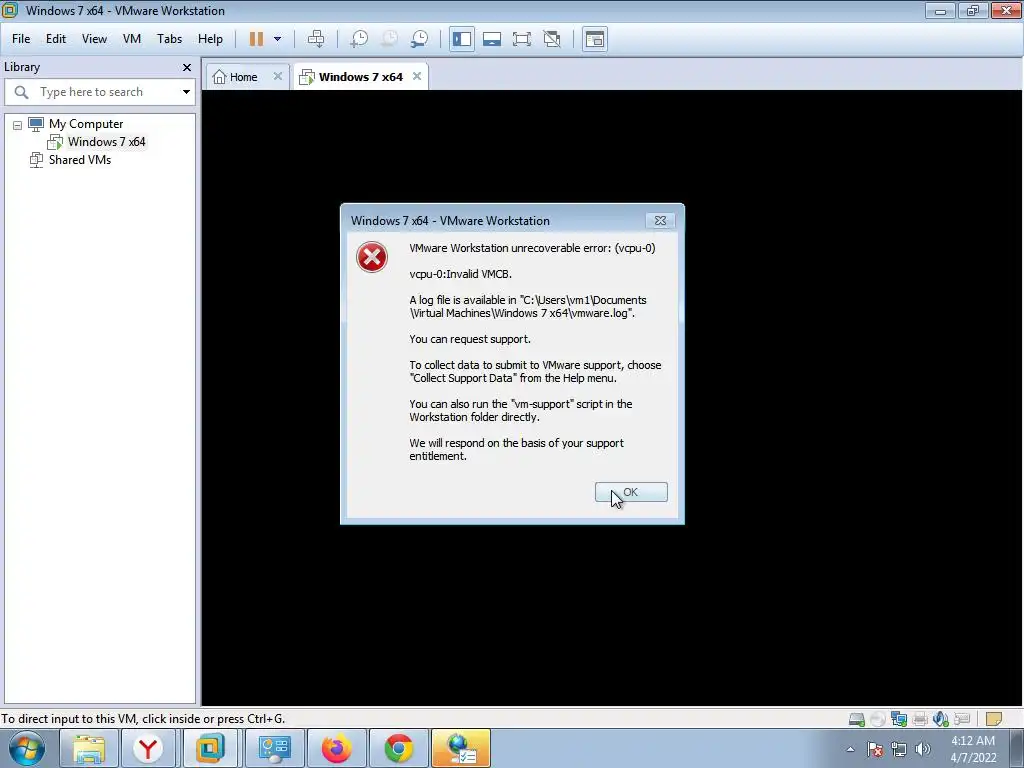Close the Windows 7 x64 tab
1024x768 pixels.
tap(417, 76)
